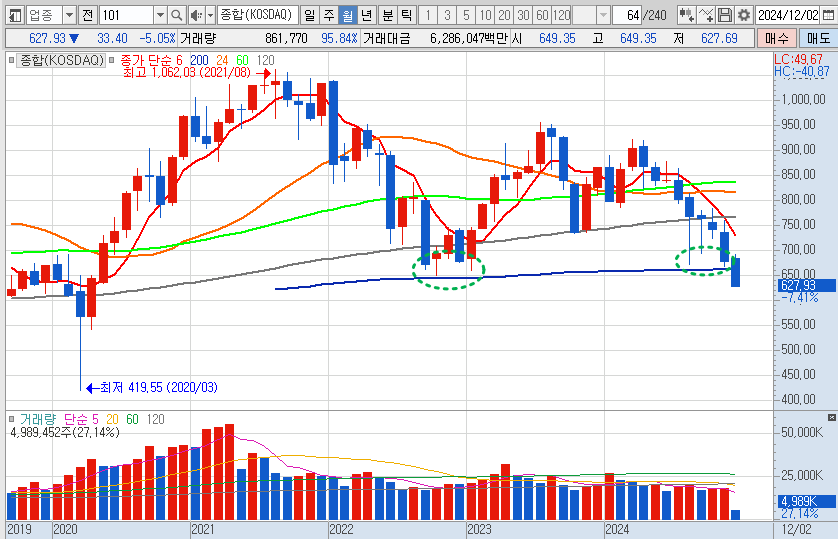This screenshot has width=838, height=539.
Task: Click the volume 단순 5 legend
Action: (81, 419)
